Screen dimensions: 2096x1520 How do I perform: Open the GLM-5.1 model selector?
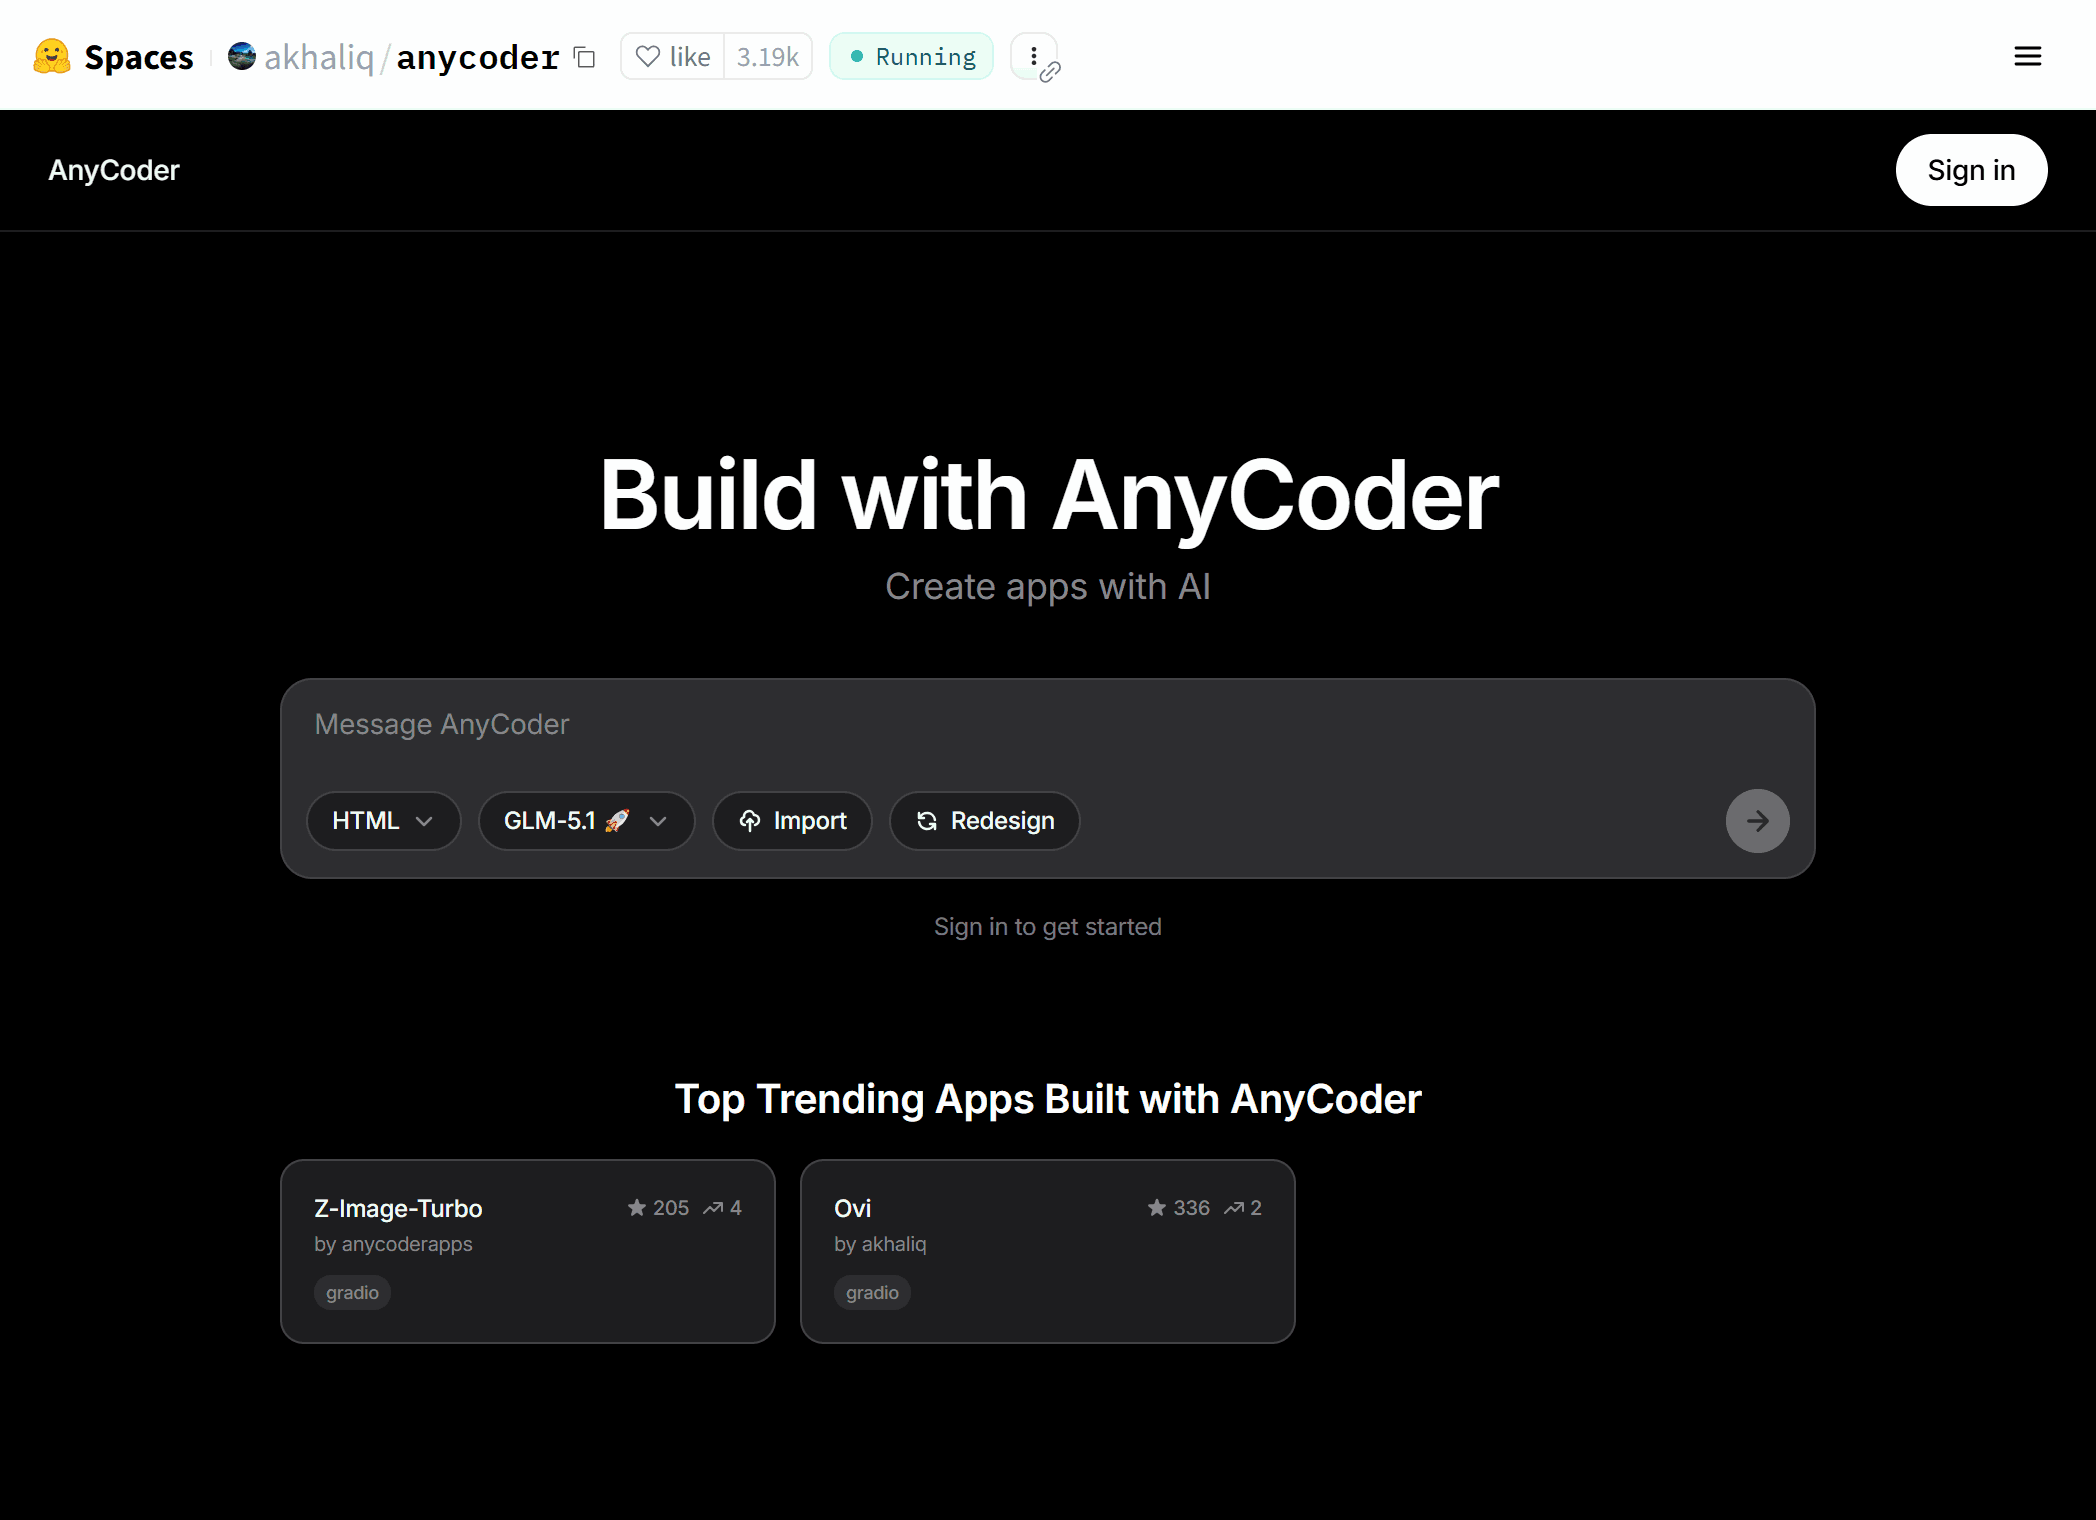click(x=586, y=820)
